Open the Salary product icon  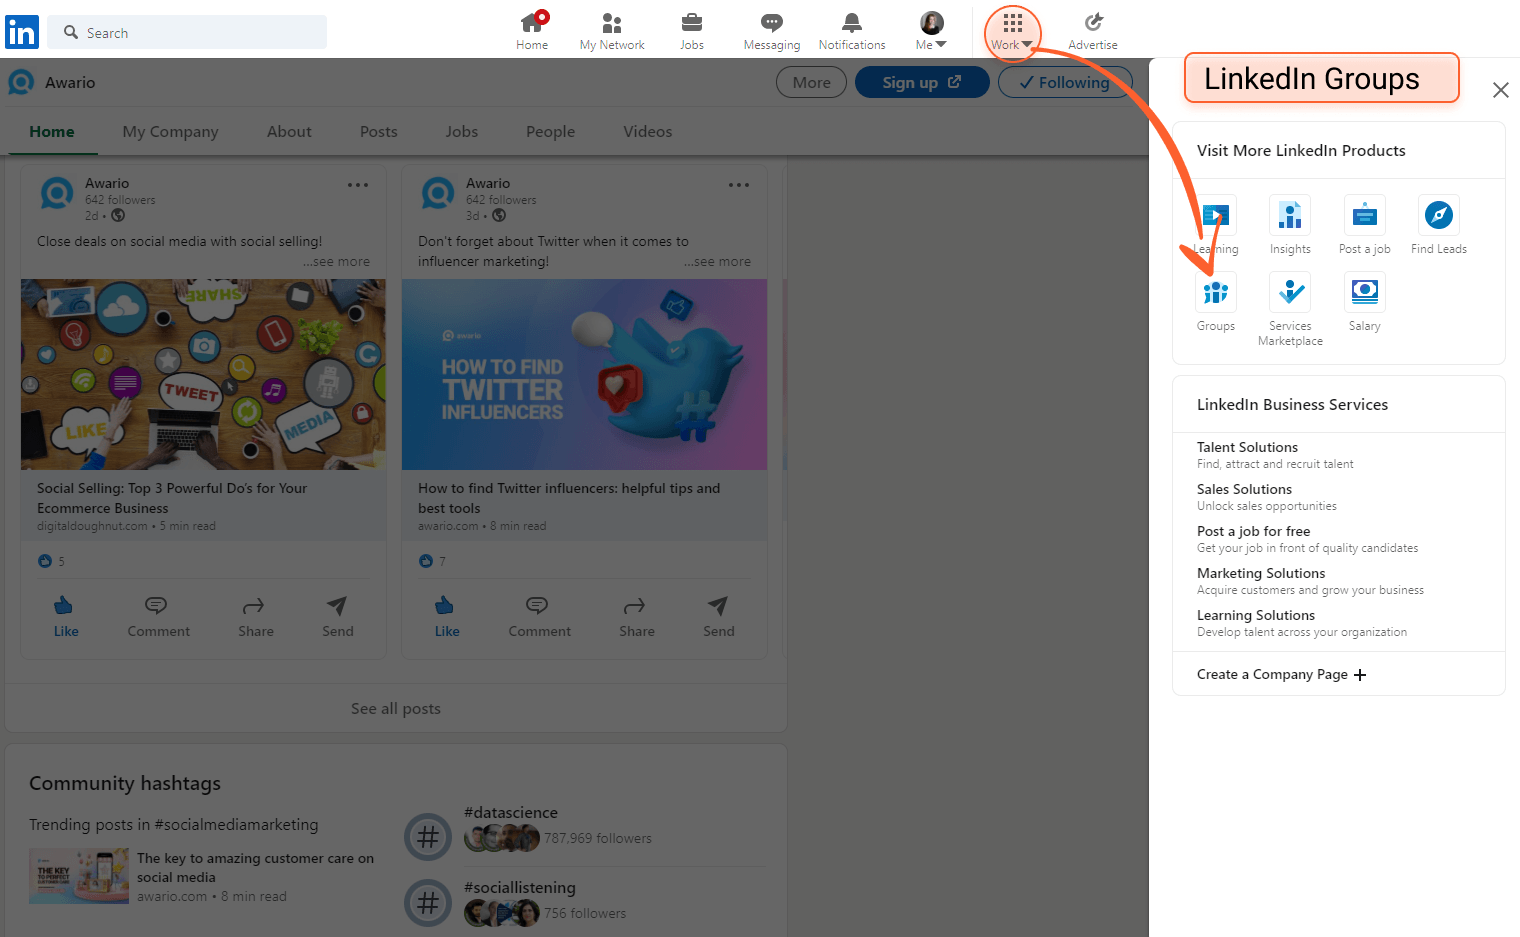[x=1364, y=291]
